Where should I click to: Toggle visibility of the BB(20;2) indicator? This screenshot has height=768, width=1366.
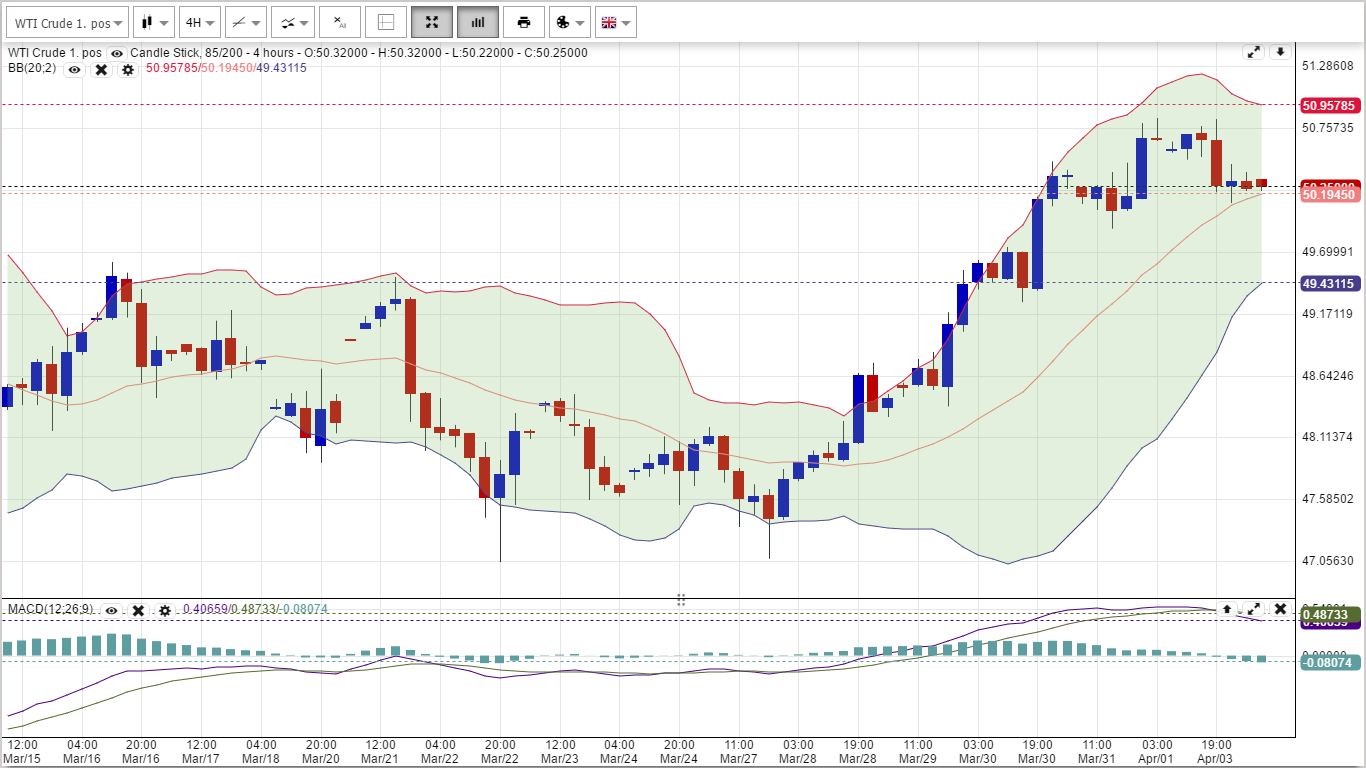click(x=74, y=69)
